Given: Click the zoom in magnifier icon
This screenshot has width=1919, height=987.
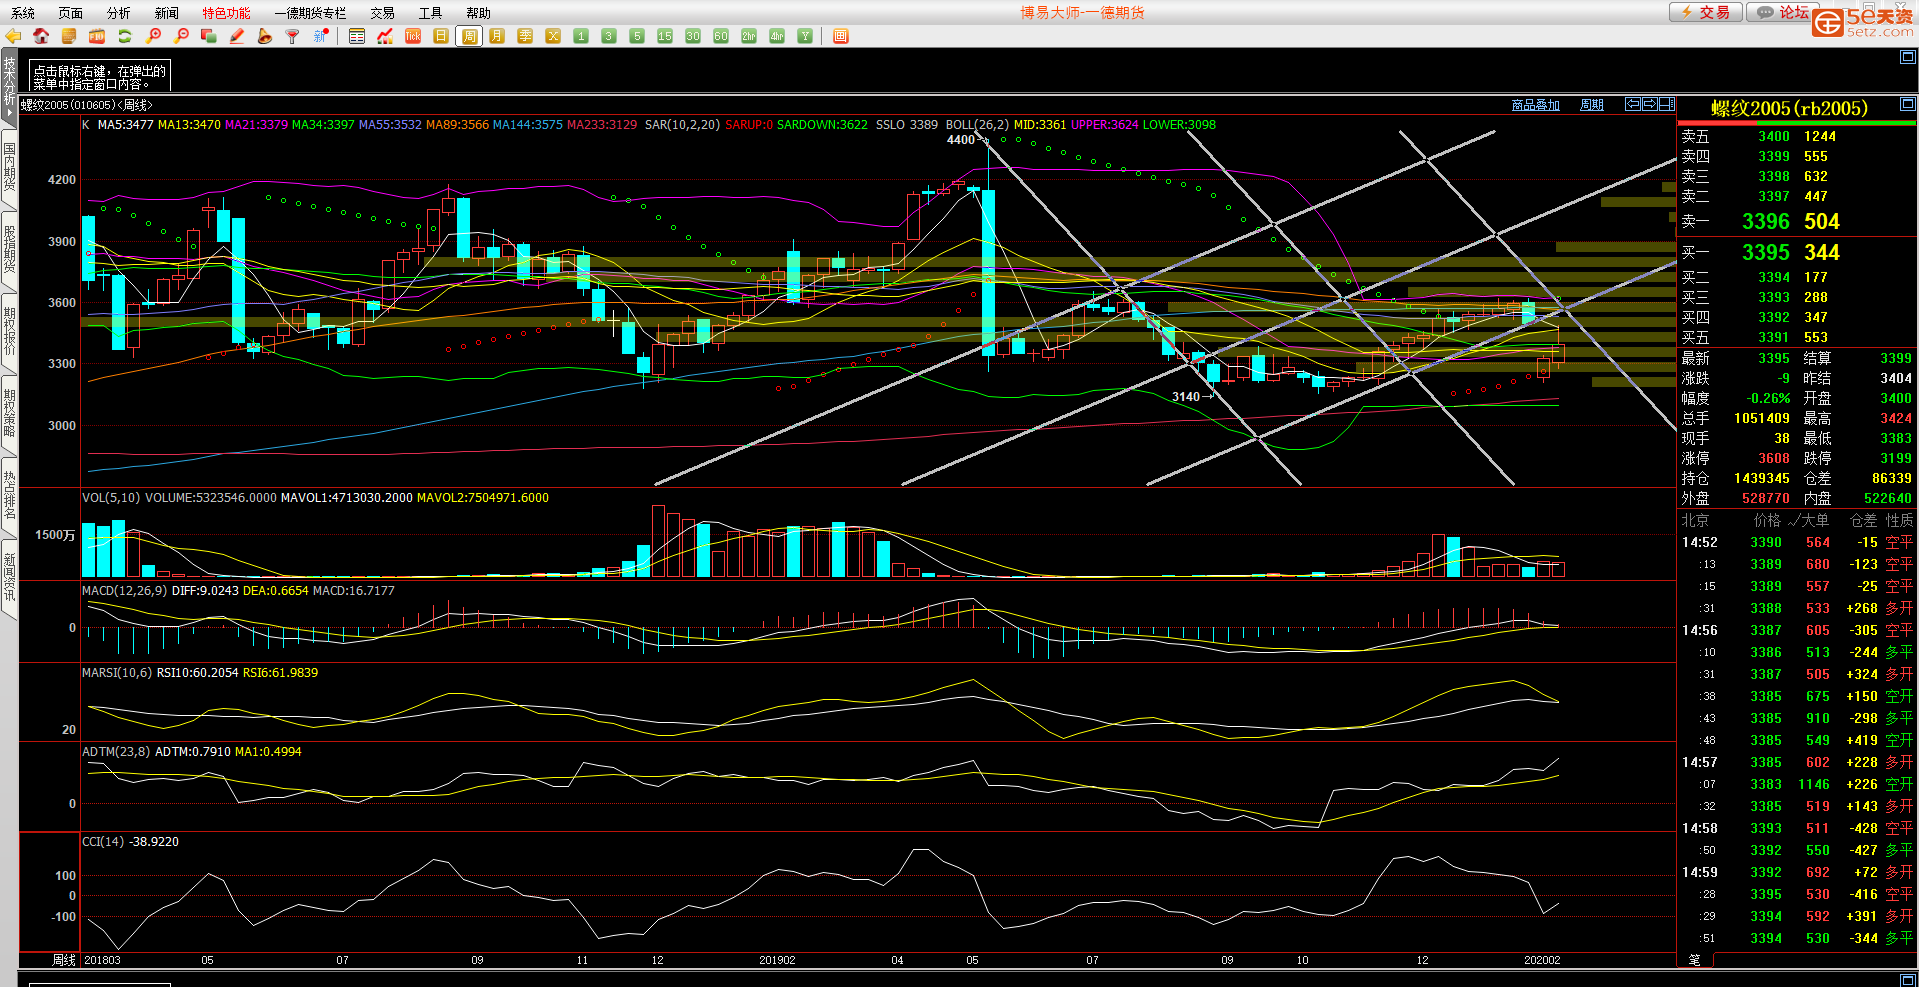Looking at the screenshot, I should pos(153,36).
